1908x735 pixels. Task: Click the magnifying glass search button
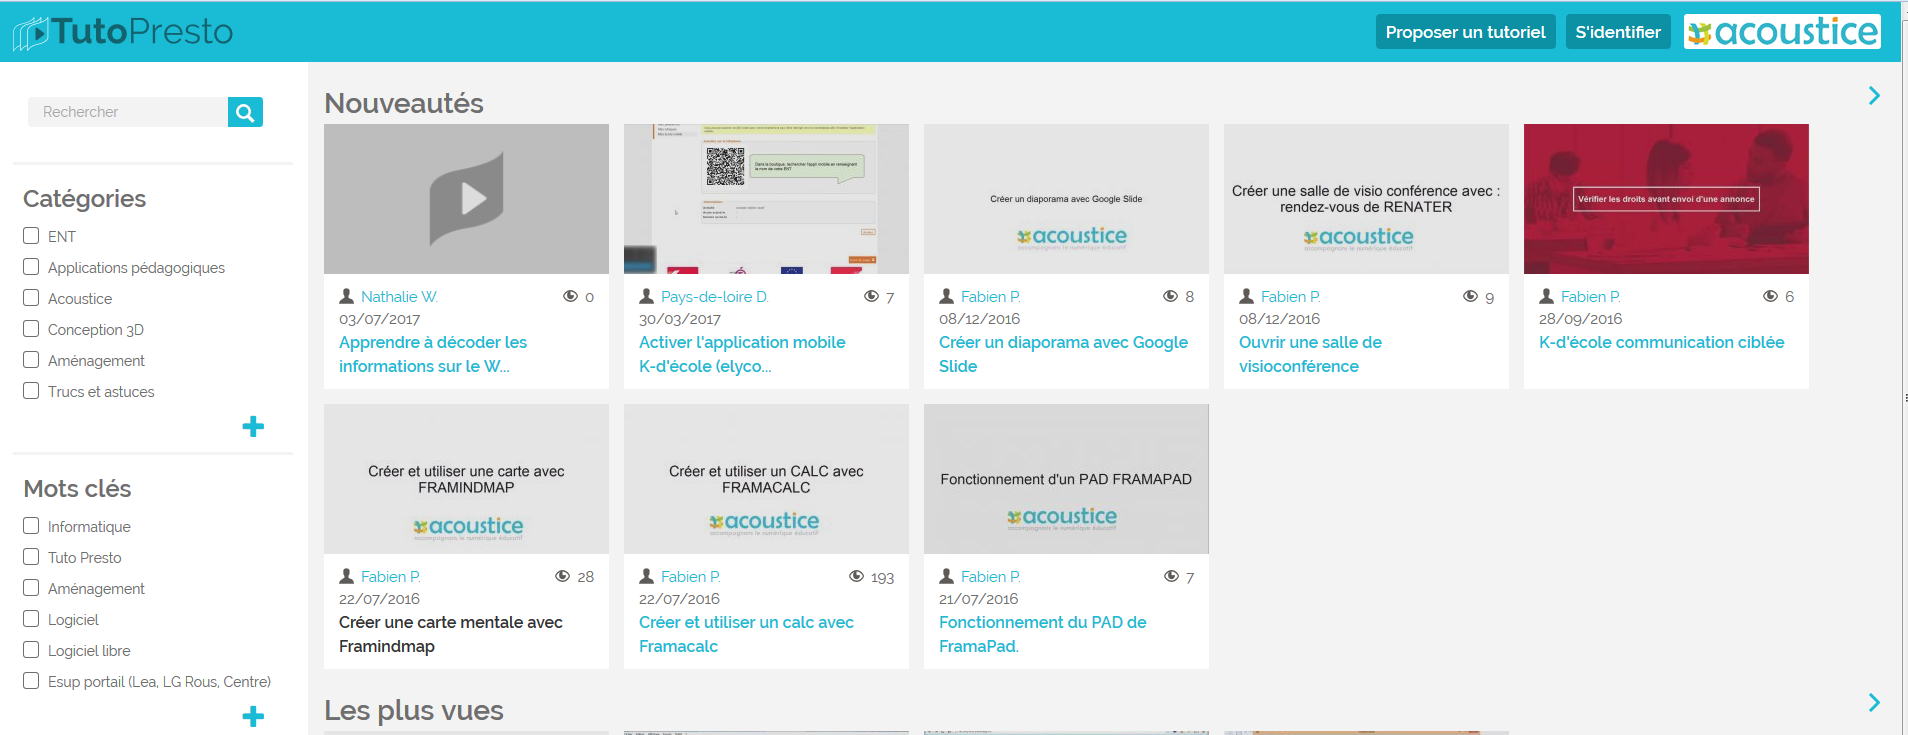pyautogui.click(x=245, y=112)
